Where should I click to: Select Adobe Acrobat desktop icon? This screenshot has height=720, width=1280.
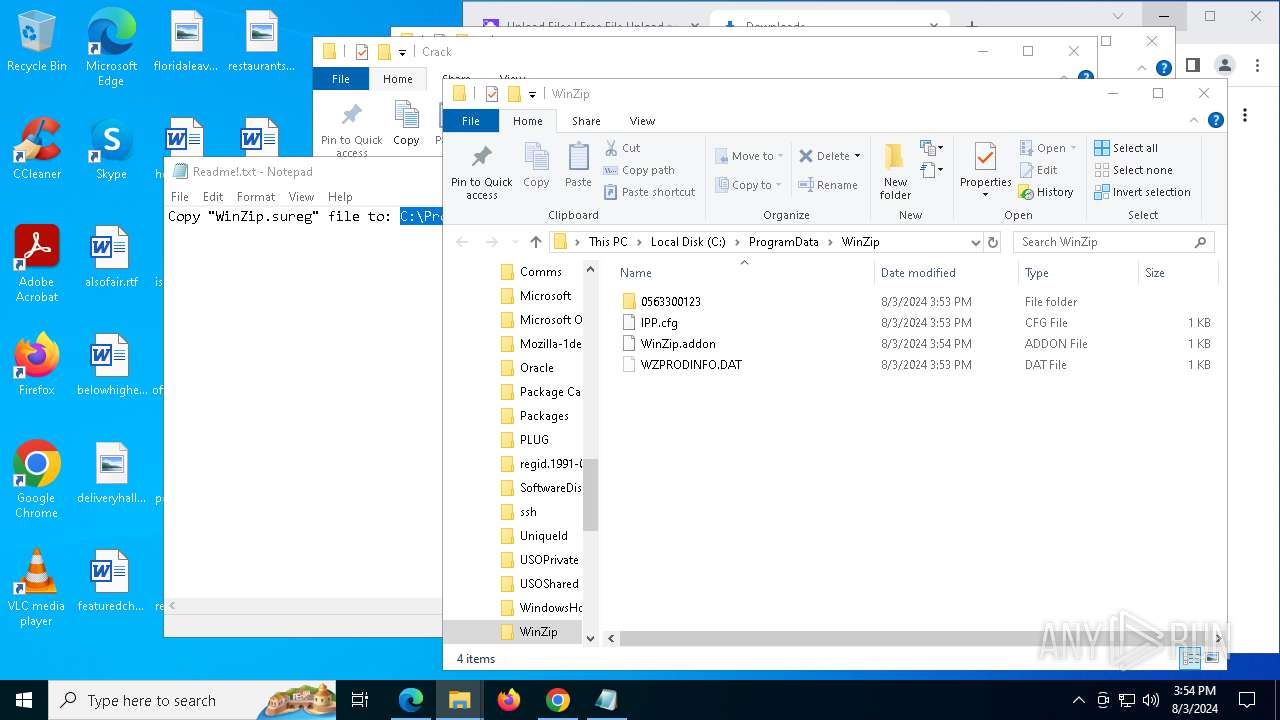37,264
